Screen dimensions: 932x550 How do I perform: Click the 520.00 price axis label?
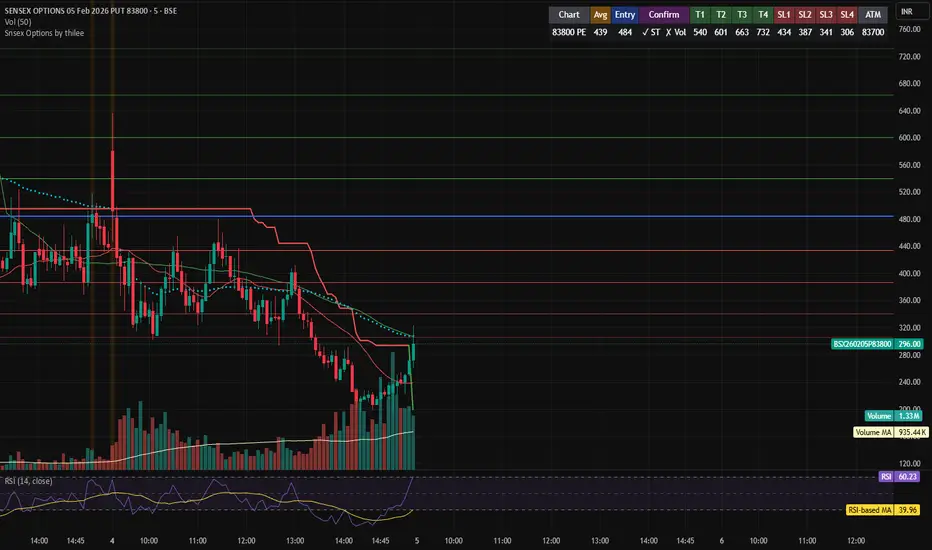909,191
